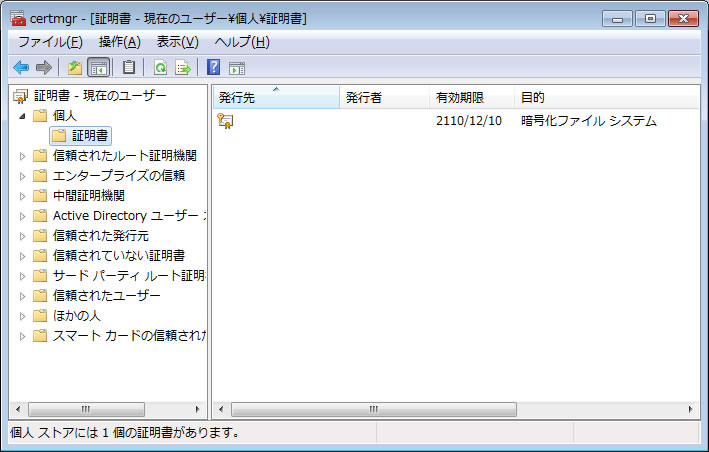
Task: Click the Forward arrow toolbar icon
Action: [x=44, y=68]
